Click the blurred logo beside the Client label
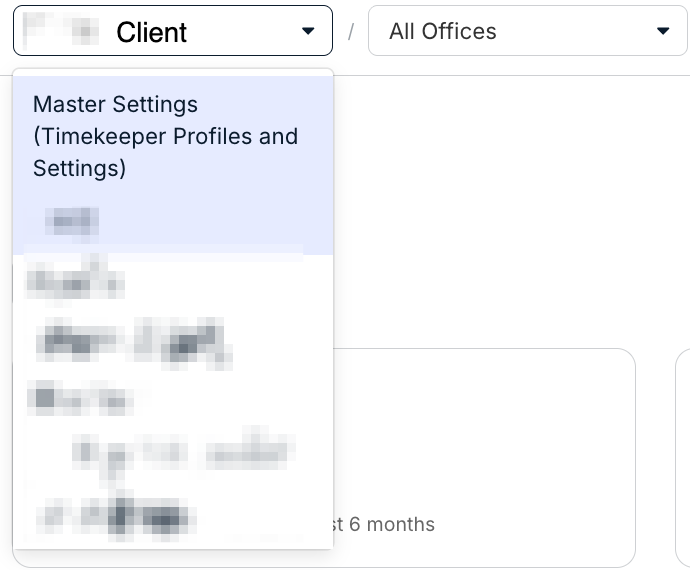 pyautogui.click(x=60, y=31)
